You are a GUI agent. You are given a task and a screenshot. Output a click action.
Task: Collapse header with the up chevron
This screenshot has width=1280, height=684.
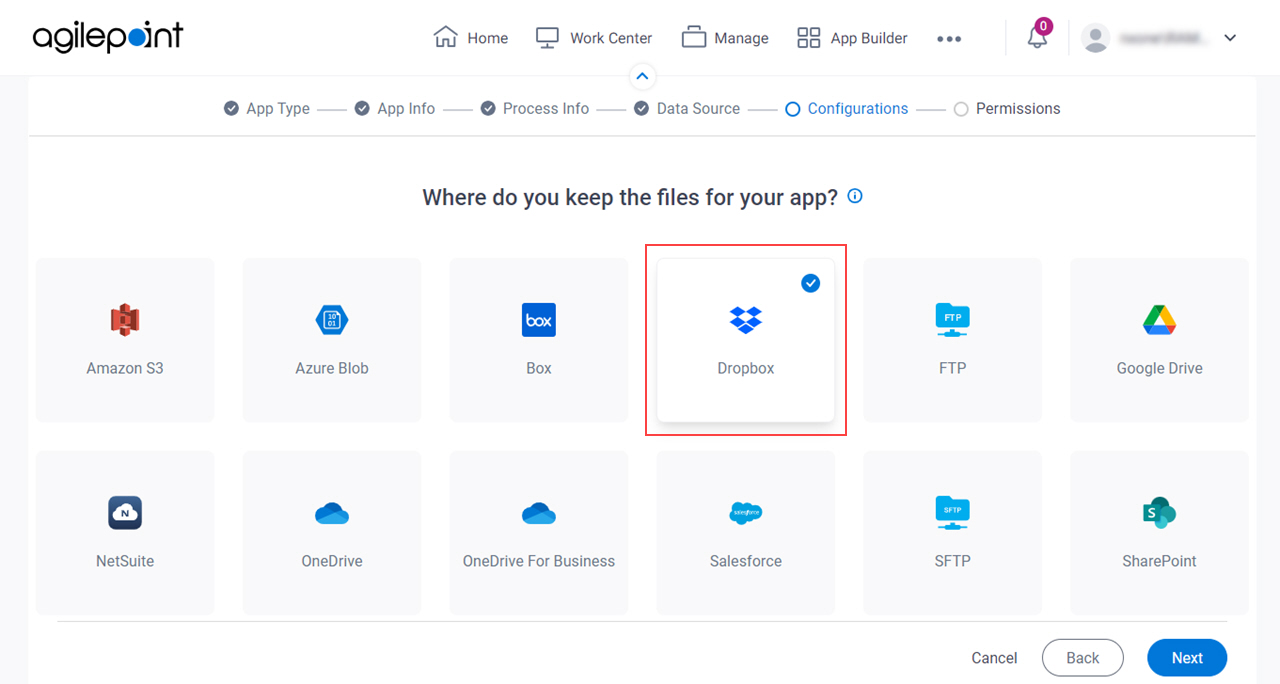[x=642, y=76]
